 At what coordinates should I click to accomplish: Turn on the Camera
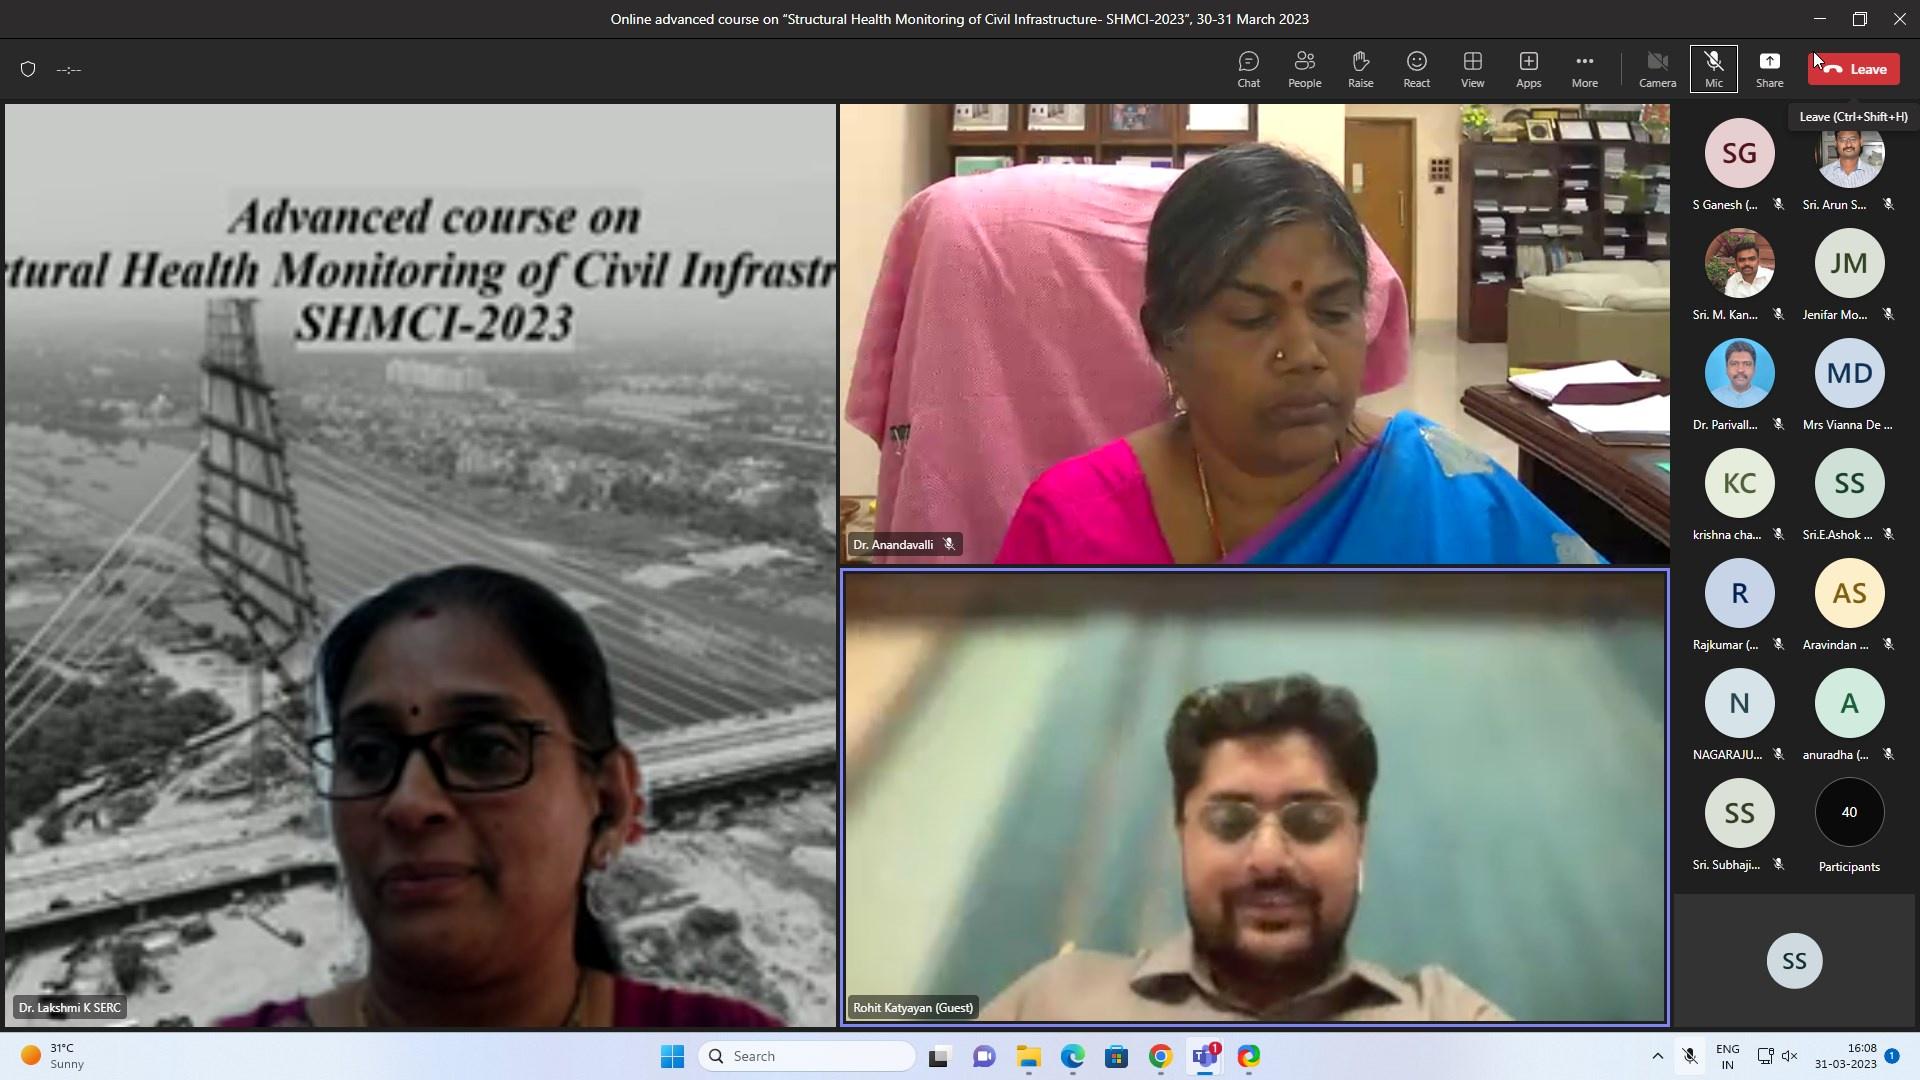pyautogui.click(x=1657, y=69)
